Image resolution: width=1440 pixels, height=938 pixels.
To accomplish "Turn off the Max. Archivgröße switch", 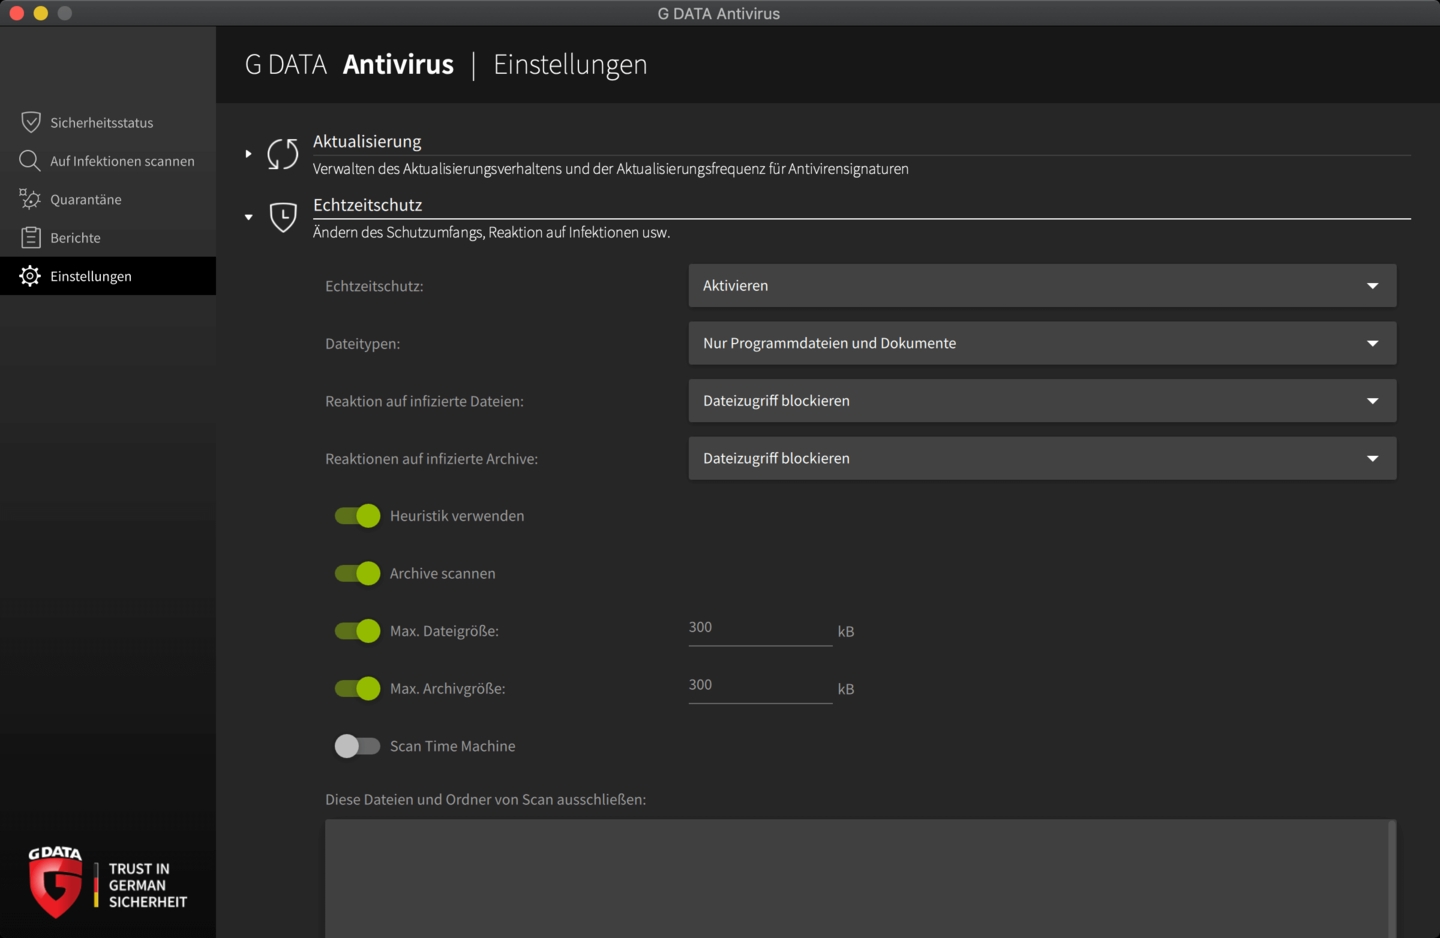I will 357,688.
